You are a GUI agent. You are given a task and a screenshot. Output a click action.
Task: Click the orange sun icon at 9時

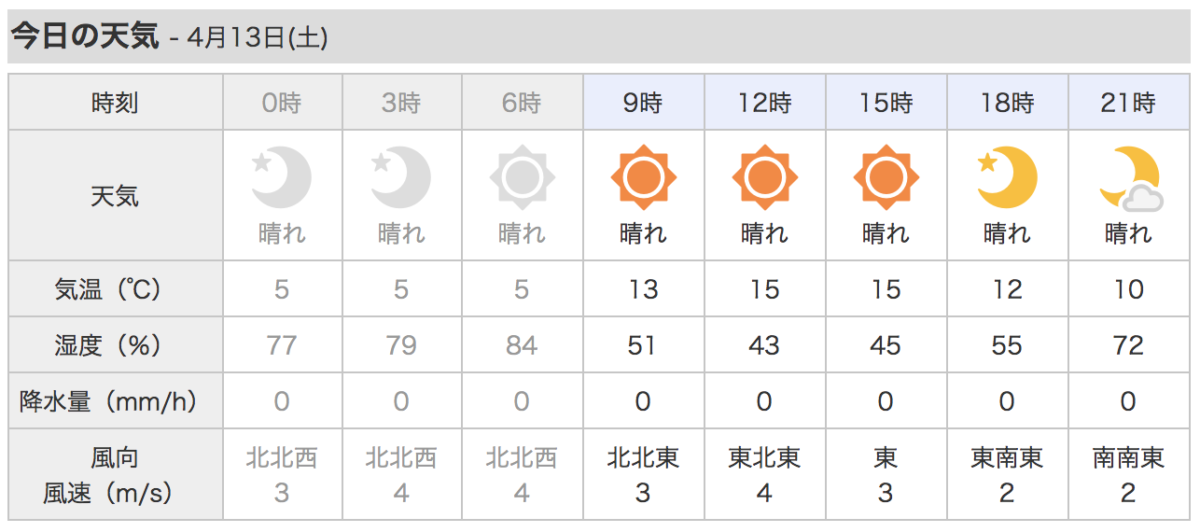(643, 179)
